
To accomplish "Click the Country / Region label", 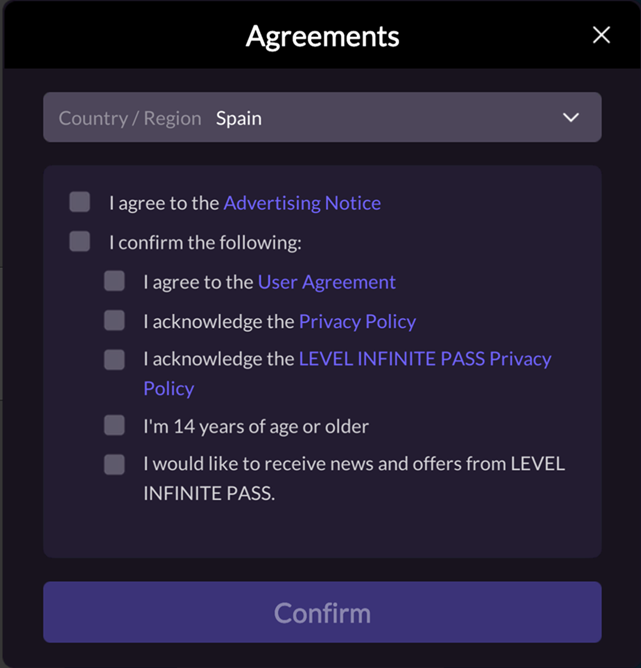I will pyautogui.click(x=130, y=118).
